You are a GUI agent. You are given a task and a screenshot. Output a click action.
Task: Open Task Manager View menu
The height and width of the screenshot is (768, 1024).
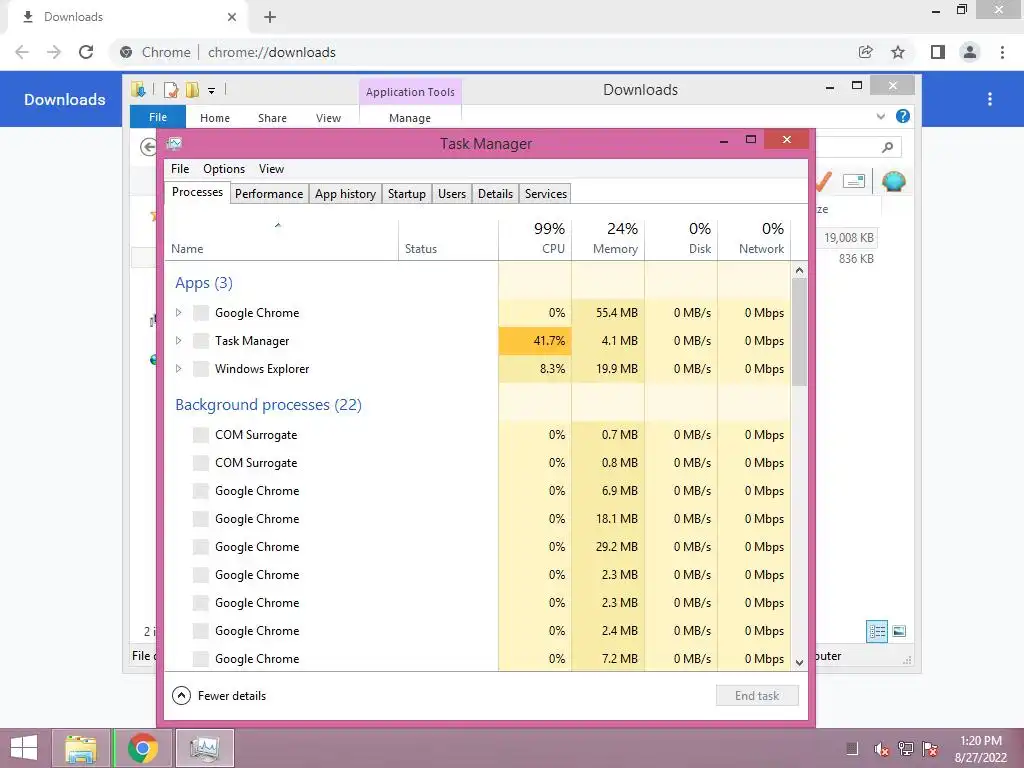coord(271,169)
